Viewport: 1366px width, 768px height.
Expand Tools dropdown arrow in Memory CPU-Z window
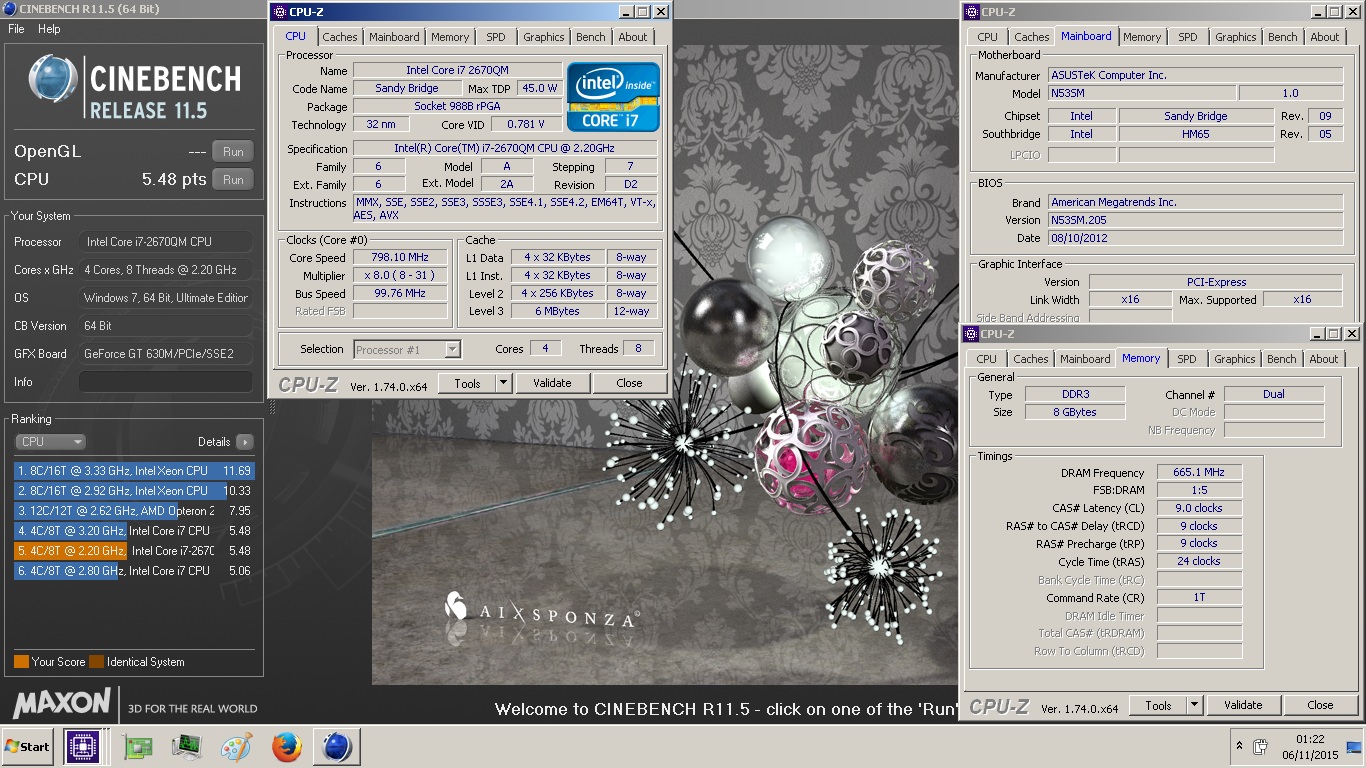coord(1194,705)
